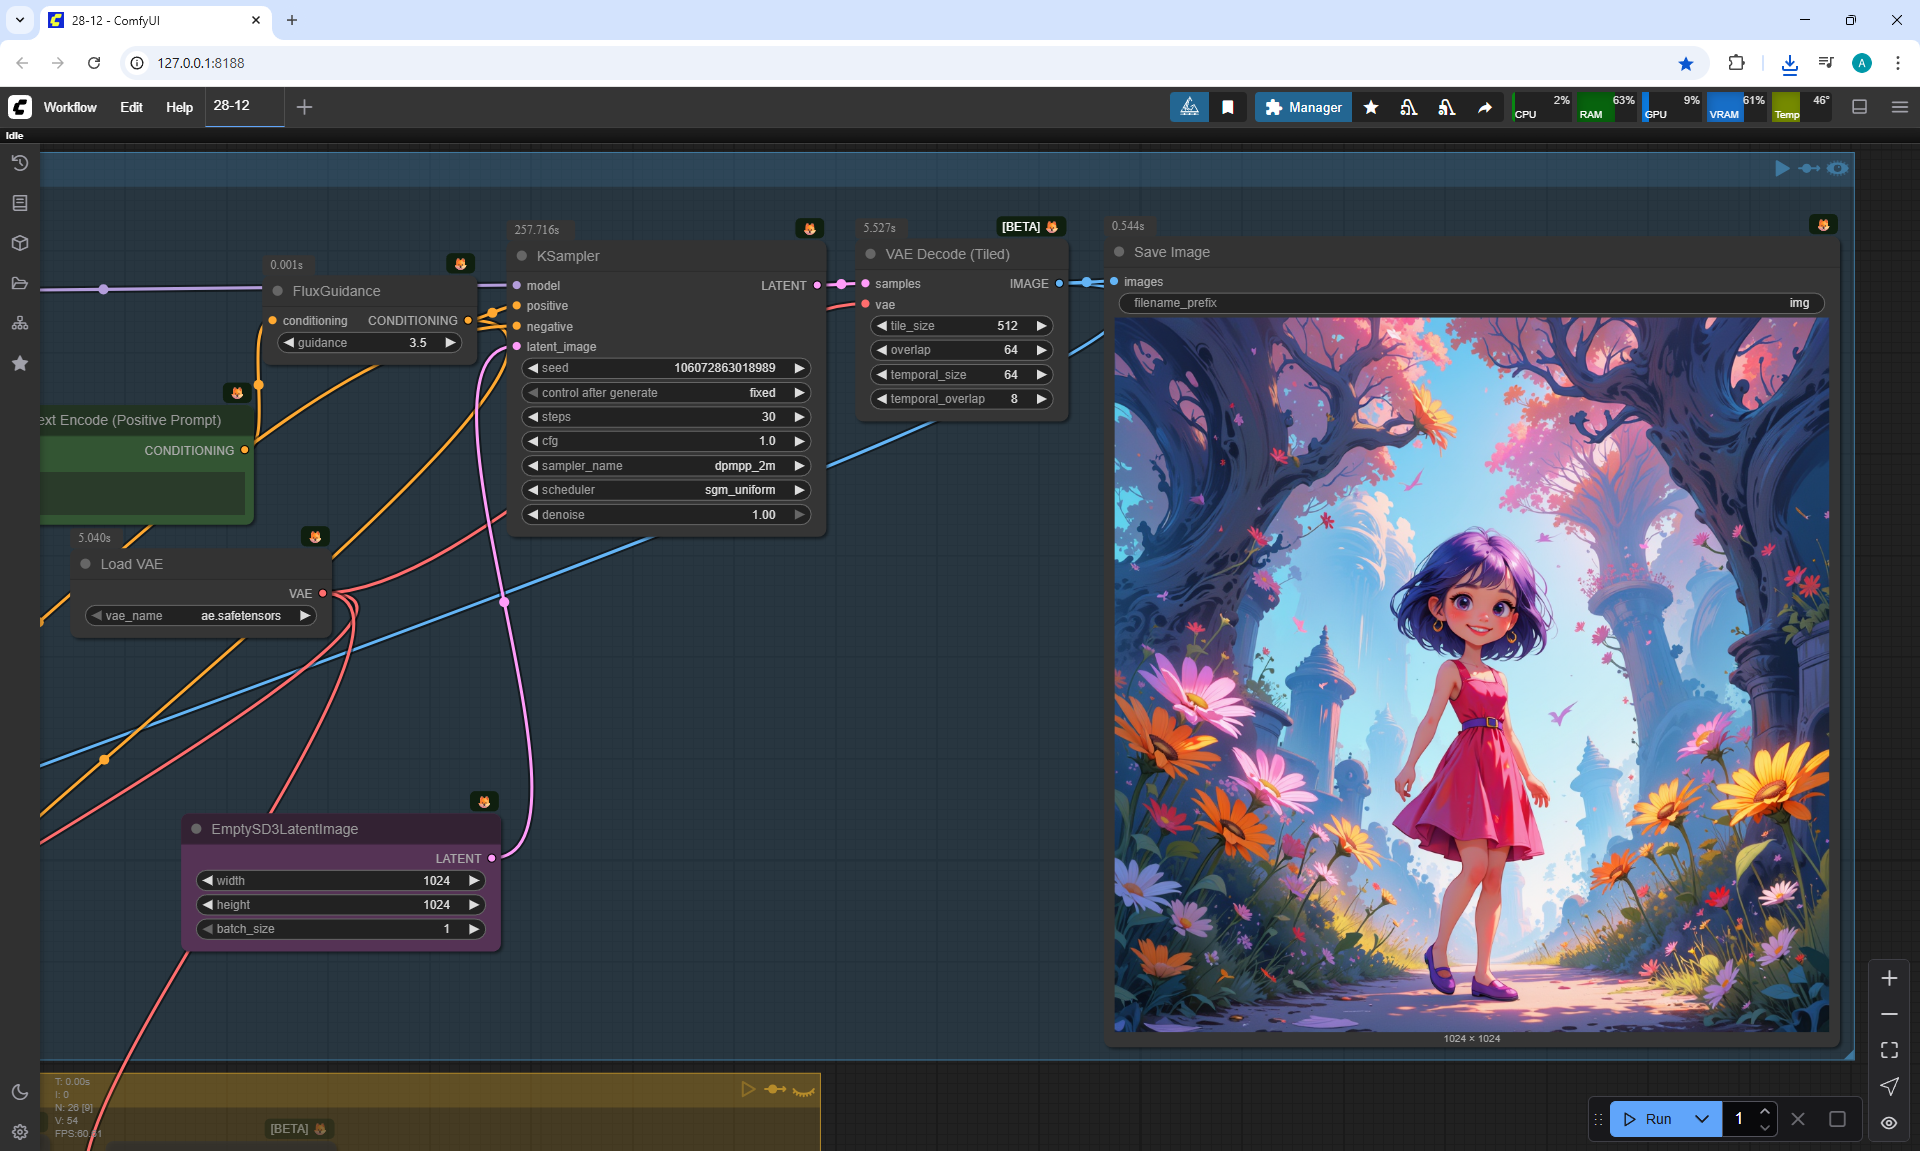Viewport: 1920px width, 1151px height.
Task: Toggle the bottom panel icon in top bar
Action: [1859, 107]
